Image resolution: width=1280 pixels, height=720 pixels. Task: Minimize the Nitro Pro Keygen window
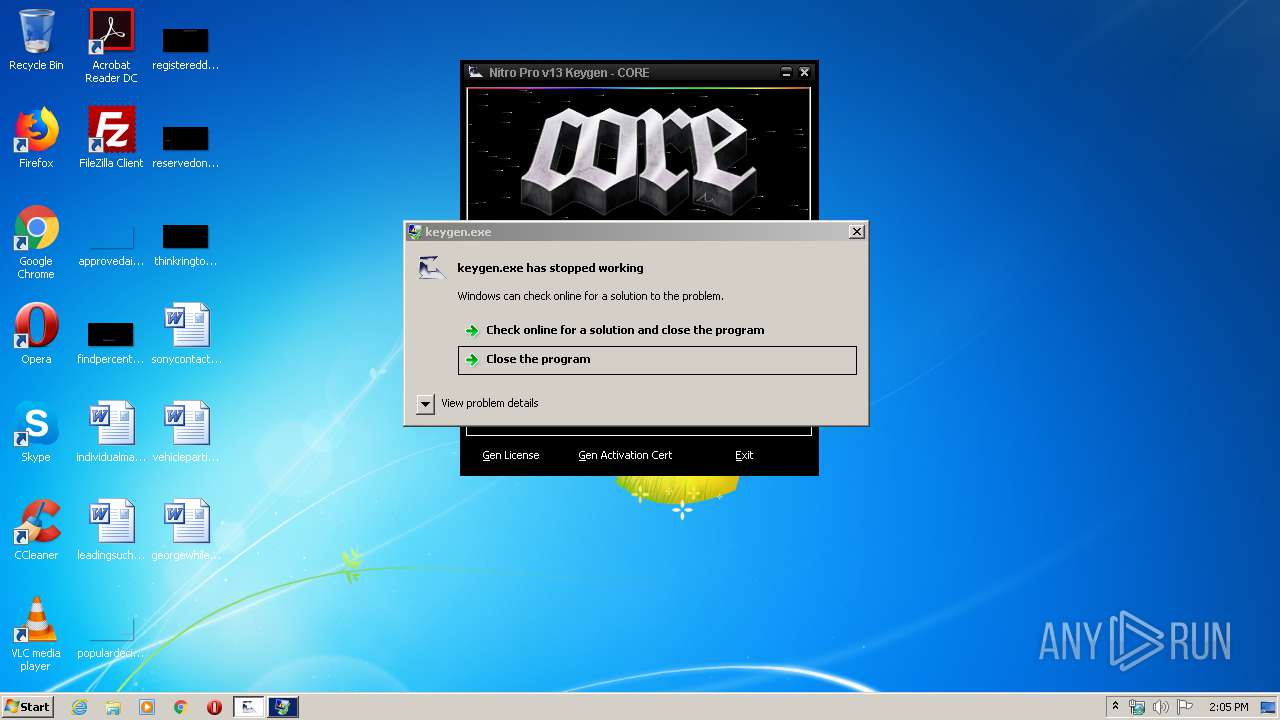tap(787, 72)
